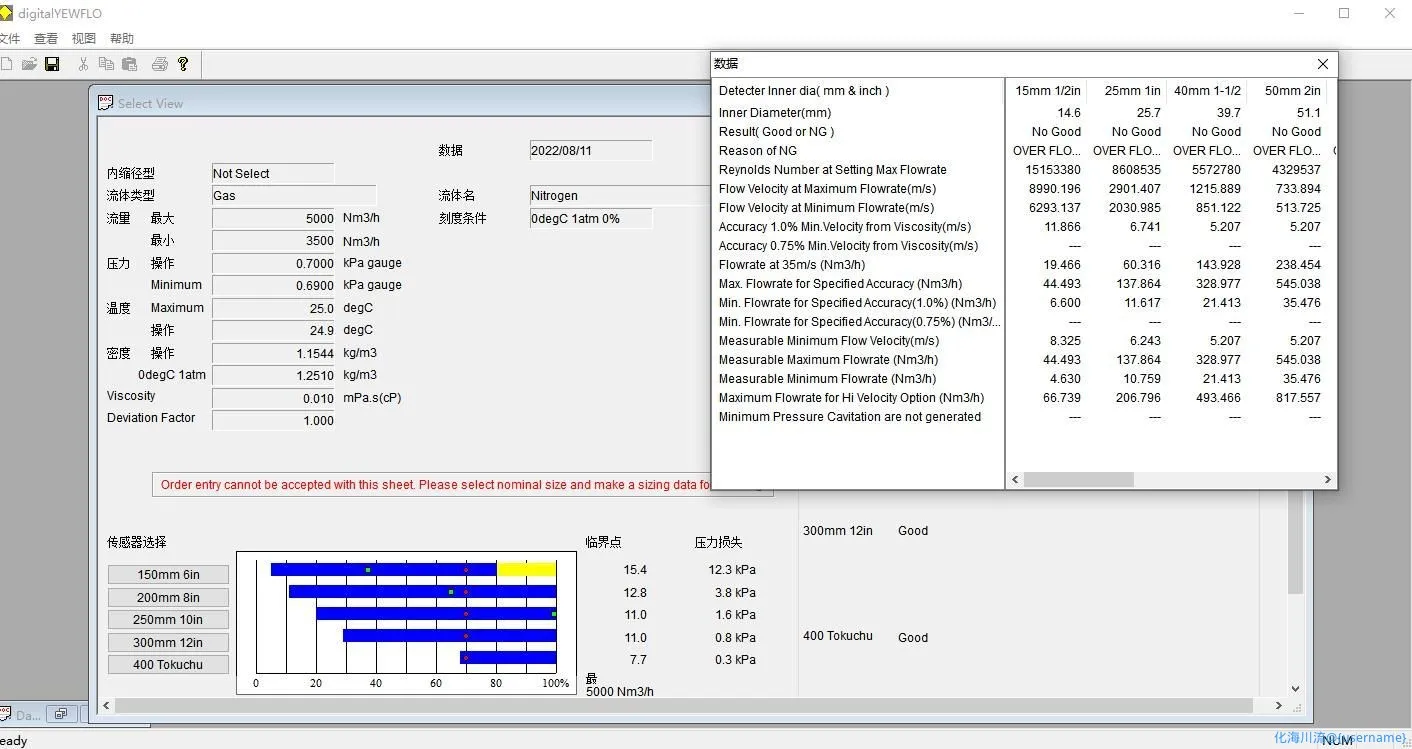This screenshot has height=749, width=1412.
Task: Click the Copy toolbar icon
Action: tap(106, 64)
